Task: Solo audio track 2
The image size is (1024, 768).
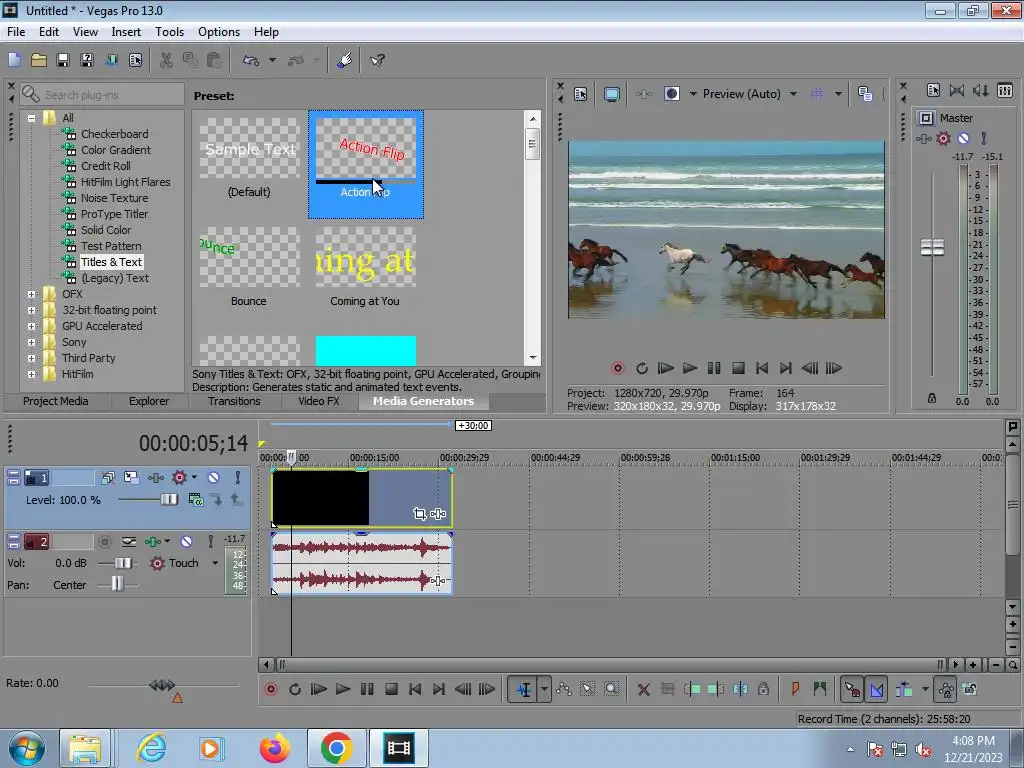Action: [x=210, y=541]
